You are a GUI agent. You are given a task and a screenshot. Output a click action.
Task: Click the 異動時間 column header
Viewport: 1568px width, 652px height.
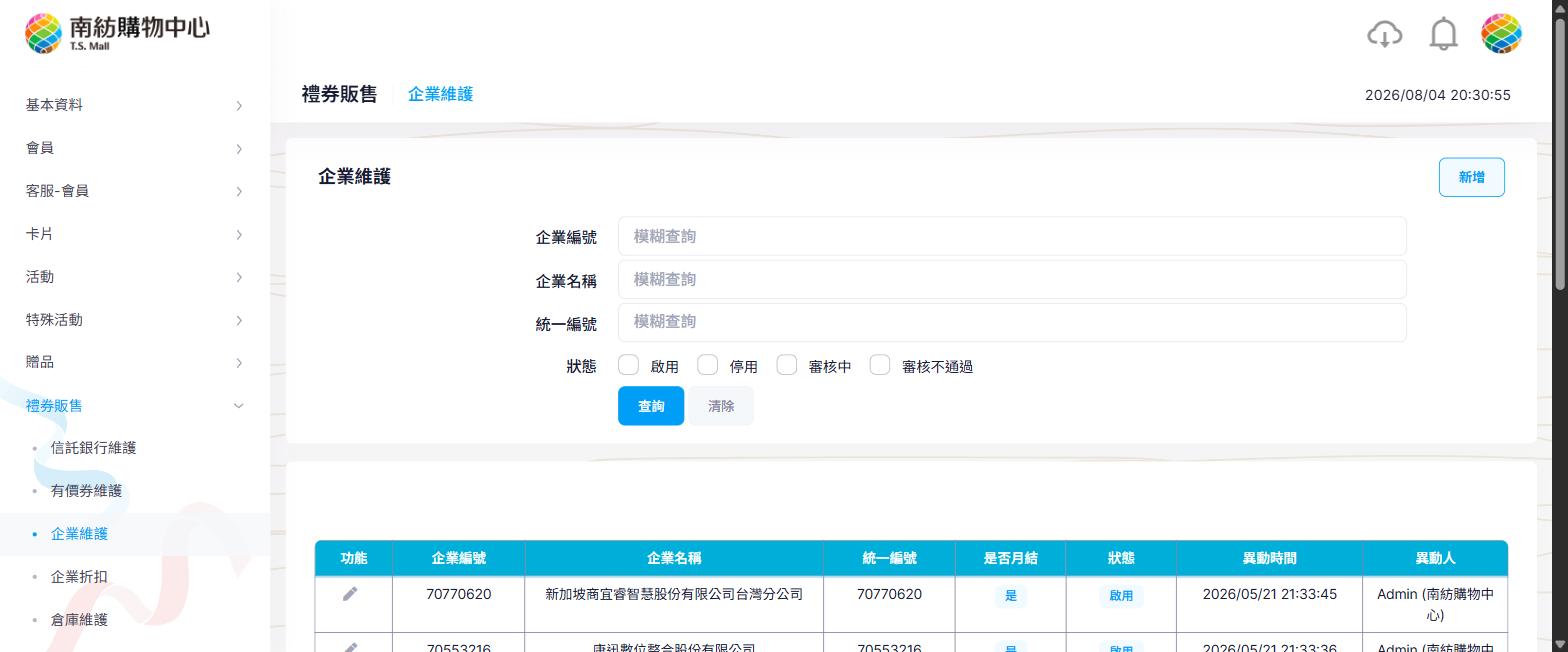(1269, 558)
